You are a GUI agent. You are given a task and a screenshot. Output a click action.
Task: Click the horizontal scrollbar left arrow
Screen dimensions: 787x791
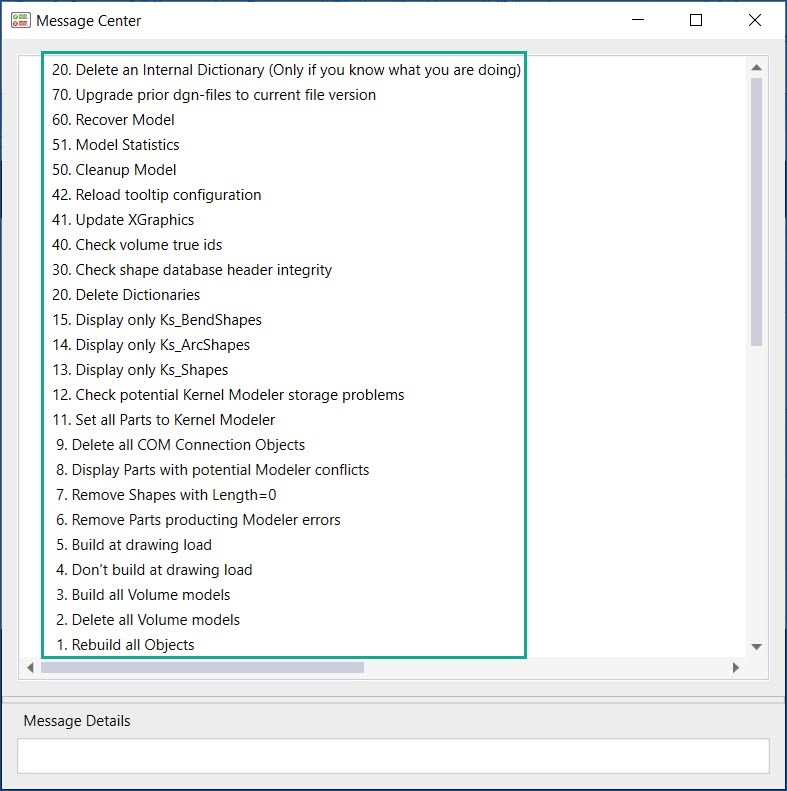[x=30, y=667]
